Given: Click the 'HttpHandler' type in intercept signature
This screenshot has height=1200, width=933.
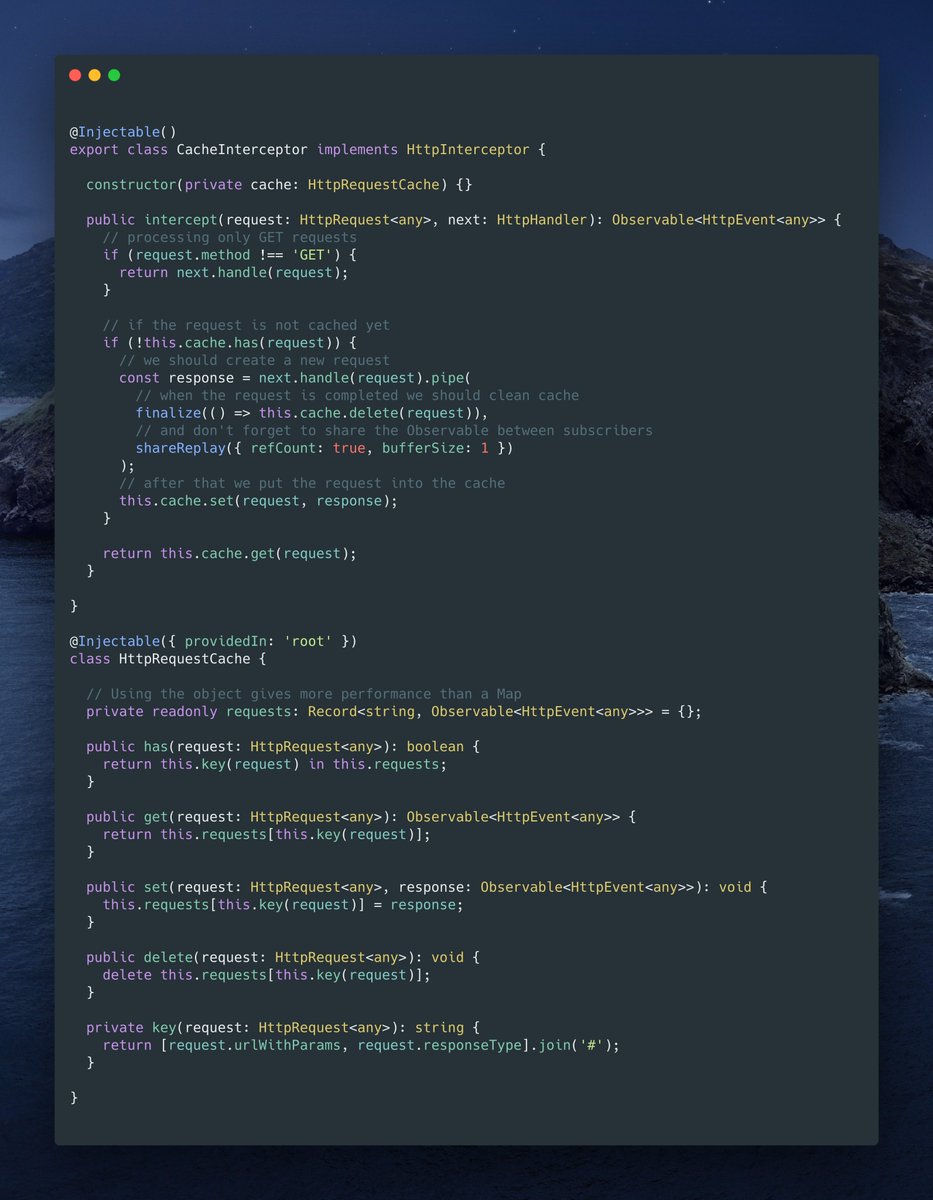Looking at the screenshot, I should point(542,219).
